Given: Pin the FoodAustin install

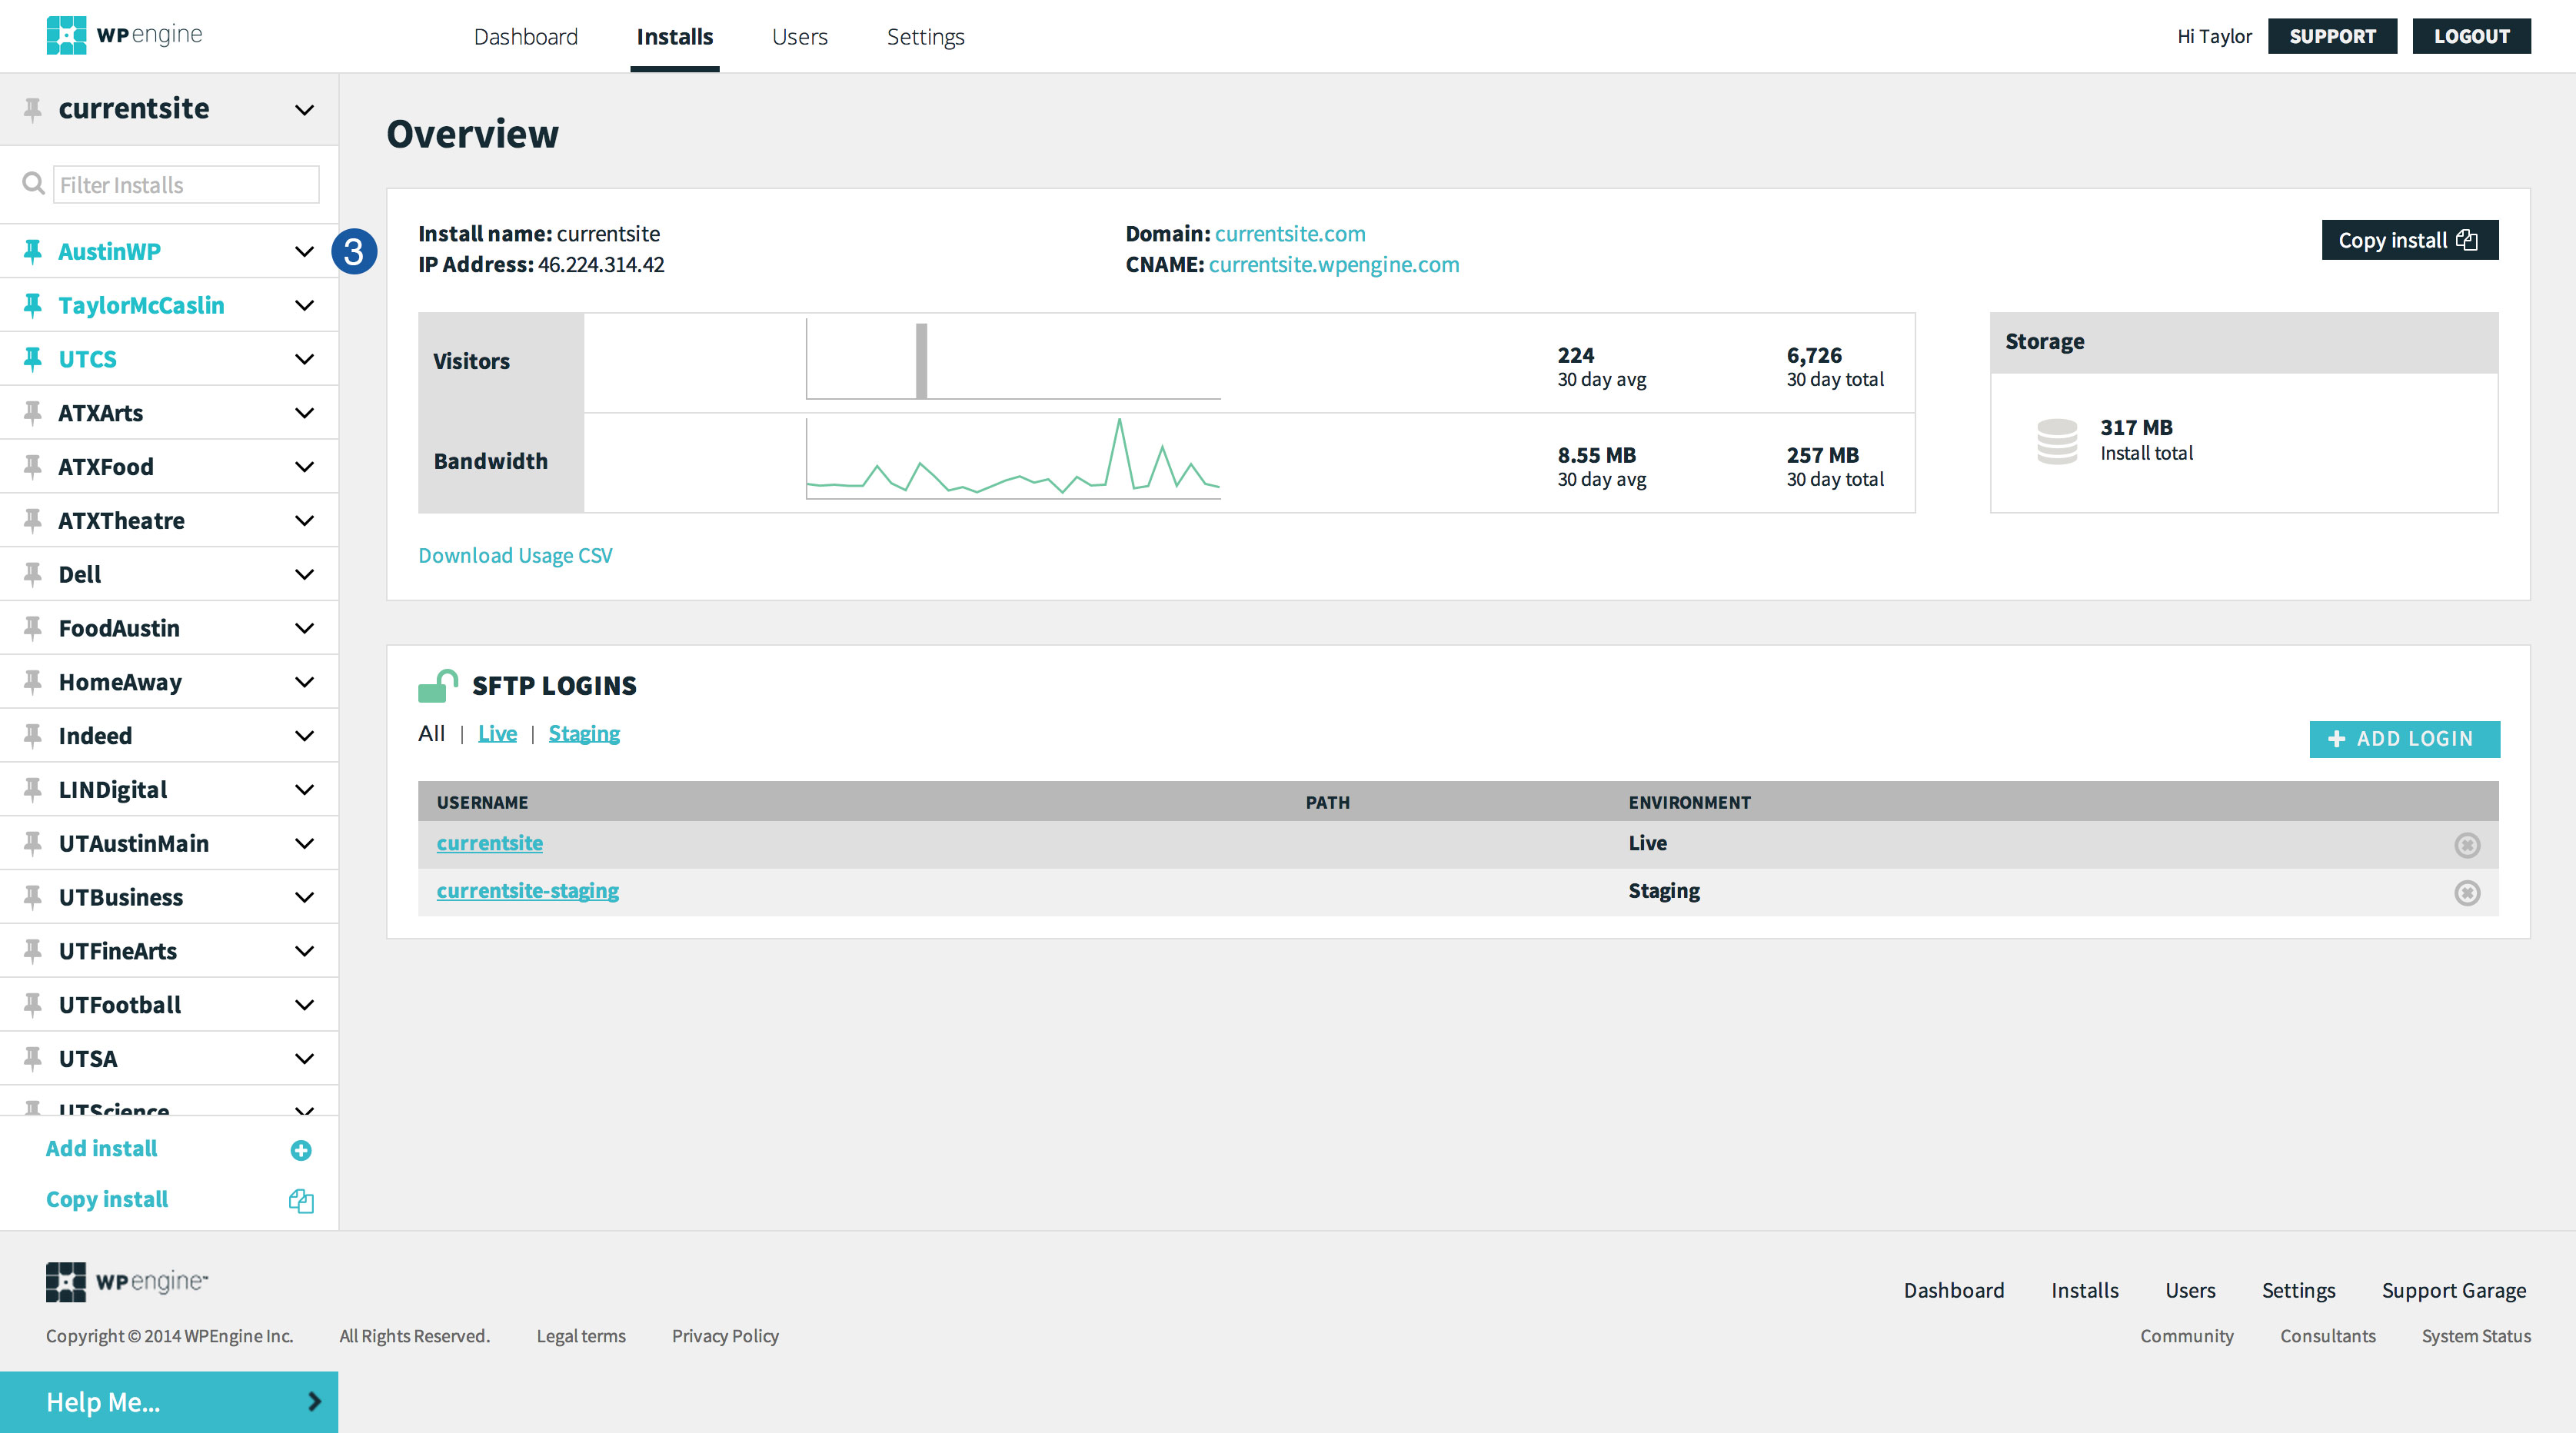Looking at the screenshot, I should click(x=33, y=628).
